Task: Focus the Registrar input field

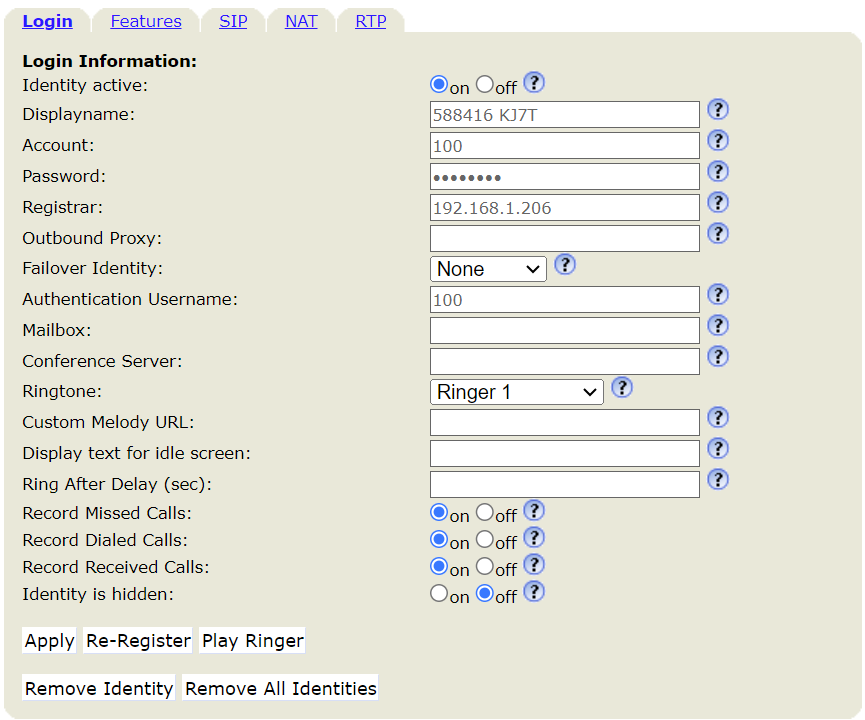Action: coord(564,207)
